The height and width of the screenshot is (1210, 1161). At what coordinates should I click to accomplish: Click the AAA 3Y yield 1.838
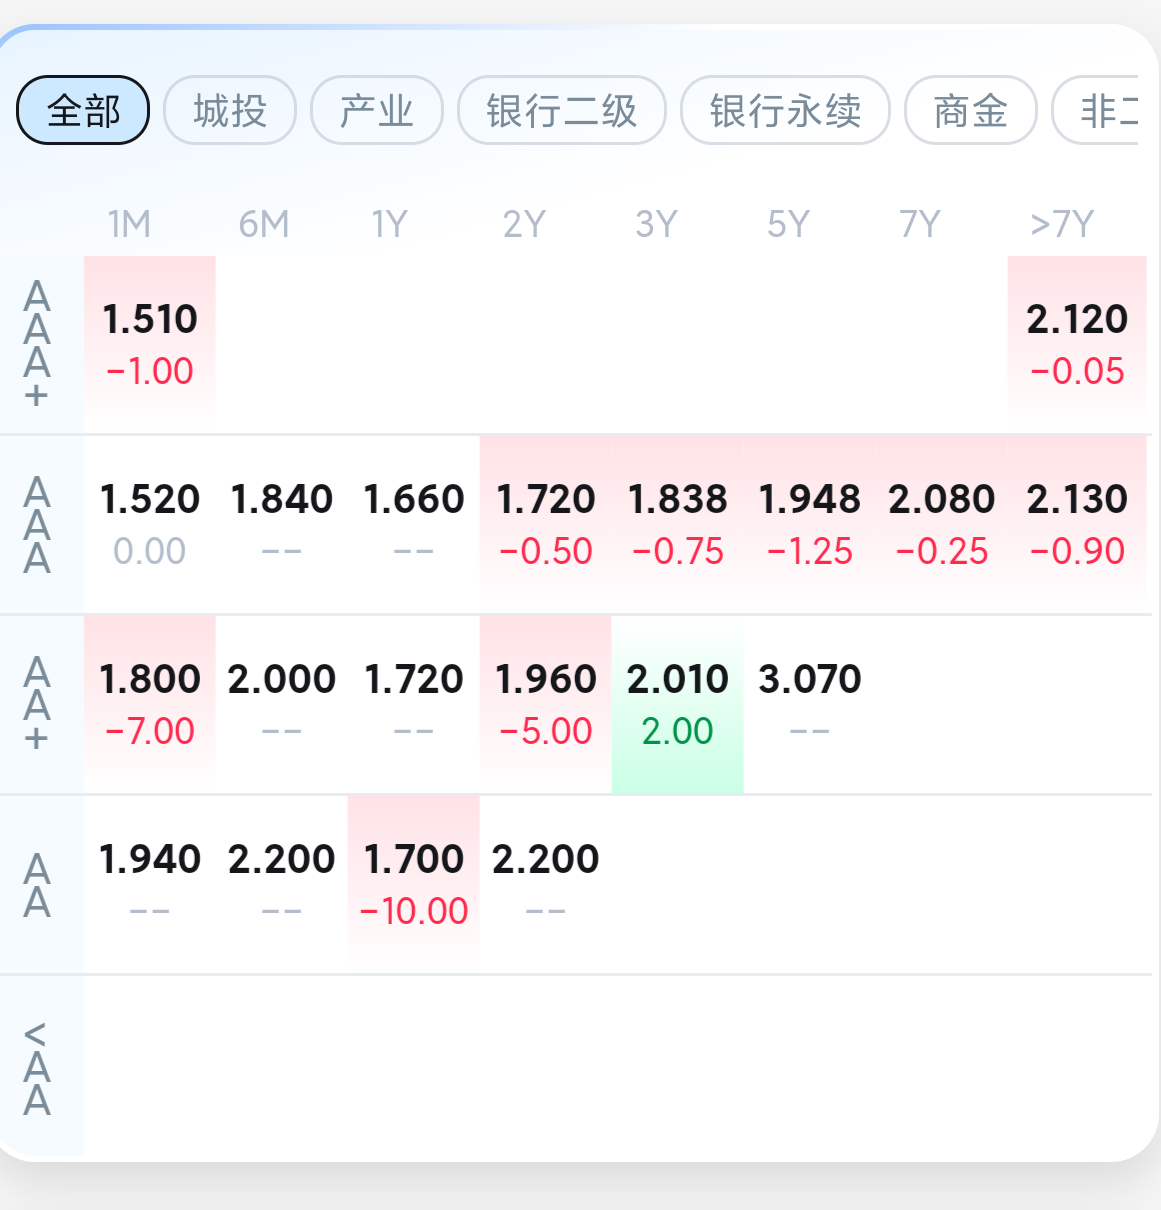[x=678, y=524]
